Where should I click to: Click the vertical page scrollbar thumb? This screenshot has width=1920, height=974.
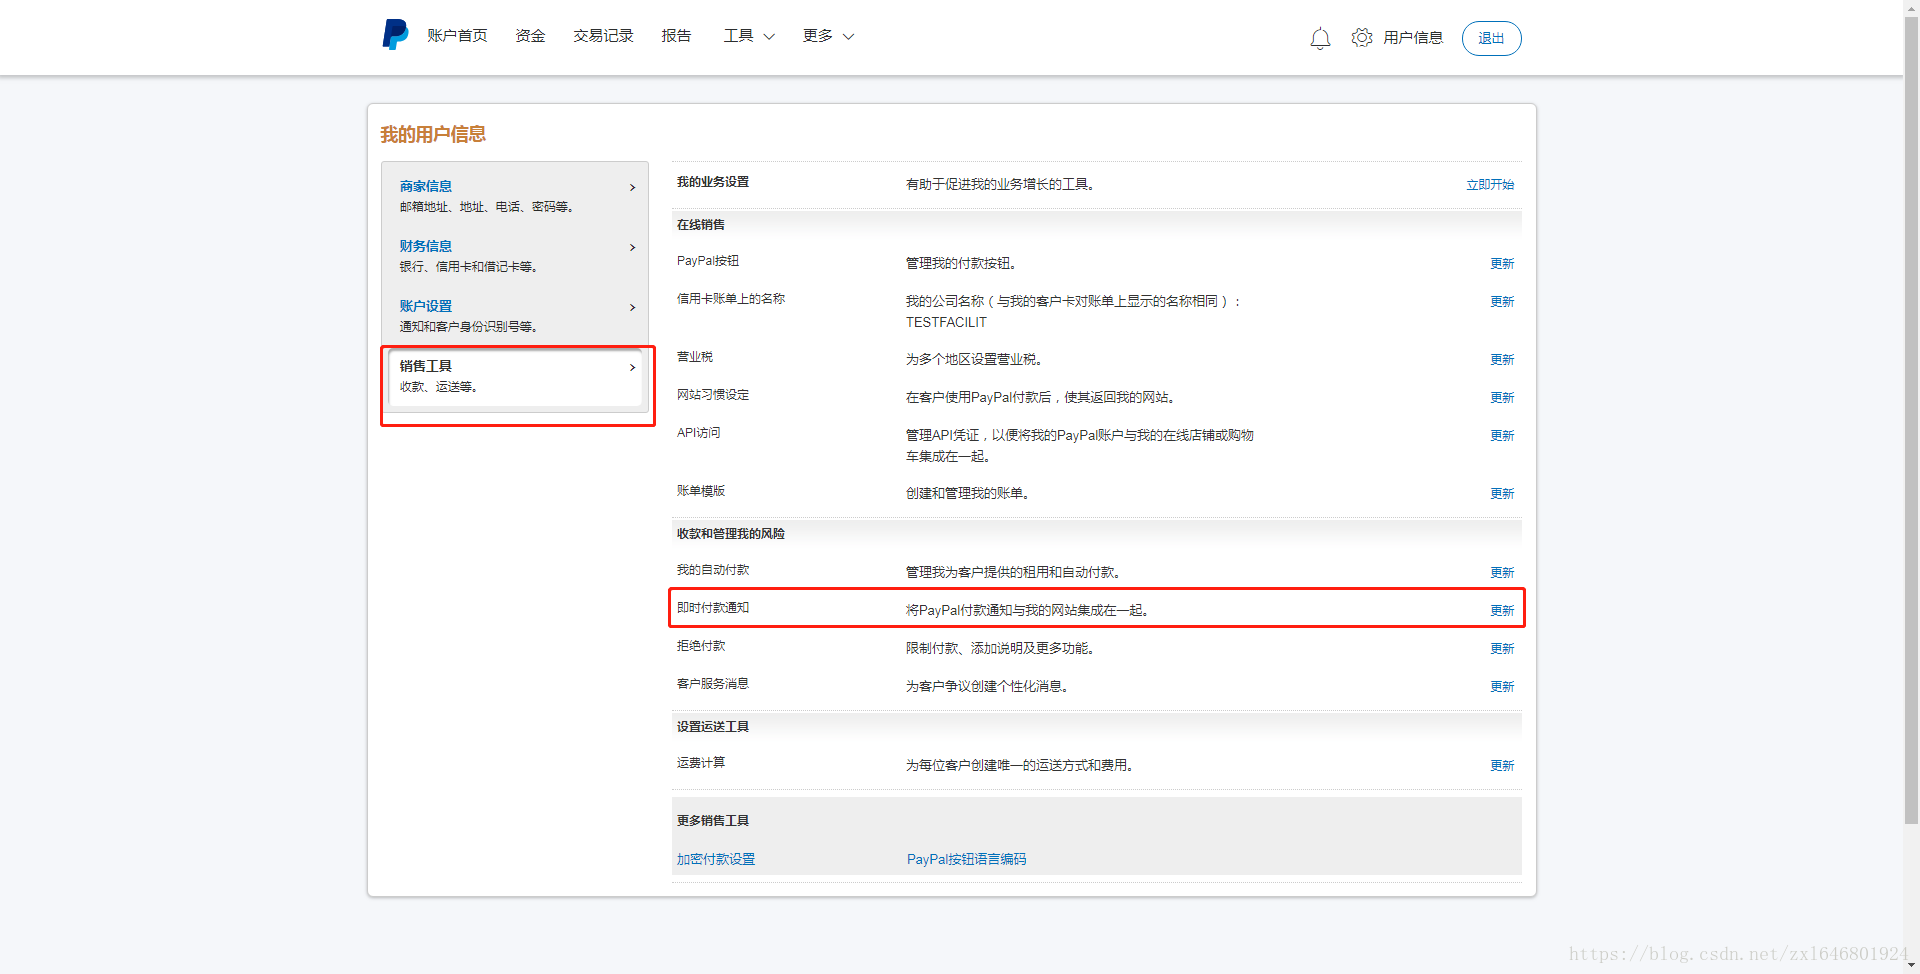click(x=1911, y=420)
